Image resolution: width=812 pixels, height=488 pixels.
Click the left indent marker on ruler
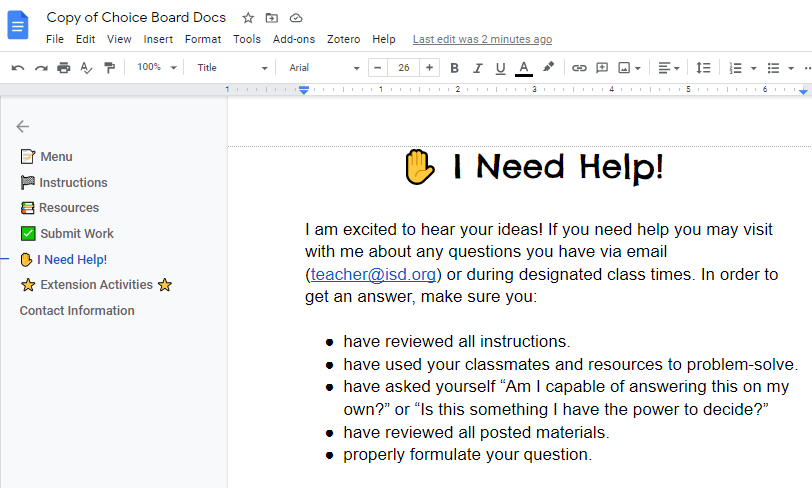coord(304,90)
